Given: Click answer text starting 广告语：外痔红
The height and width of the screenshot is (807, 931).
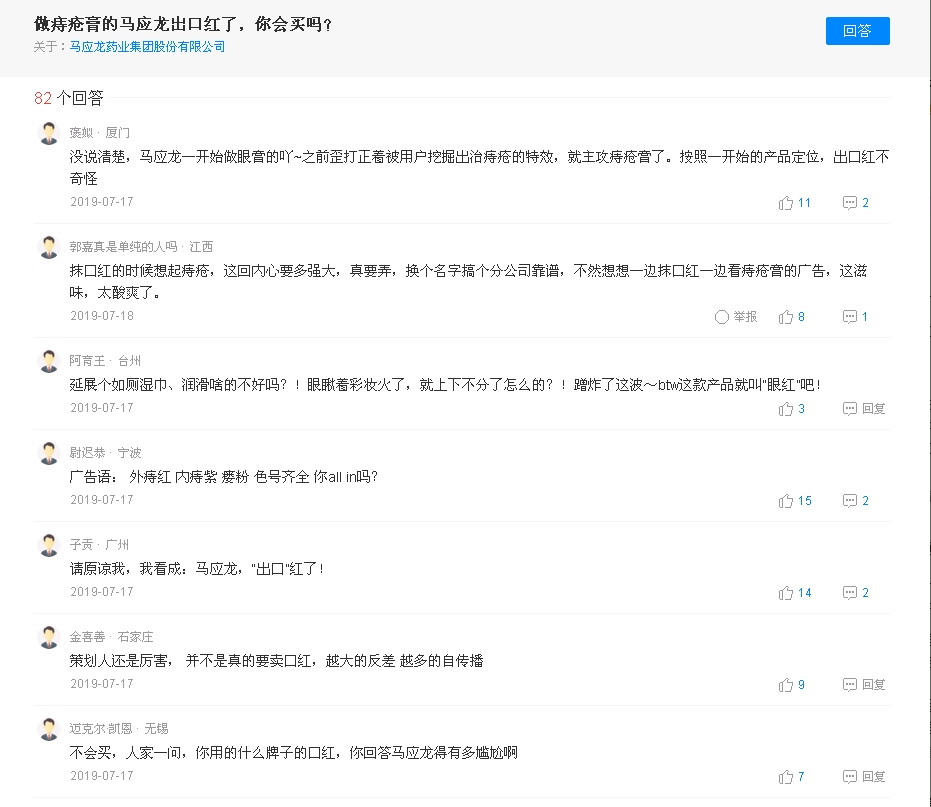Looking at the screenshot, I should [x=224, y=477].
